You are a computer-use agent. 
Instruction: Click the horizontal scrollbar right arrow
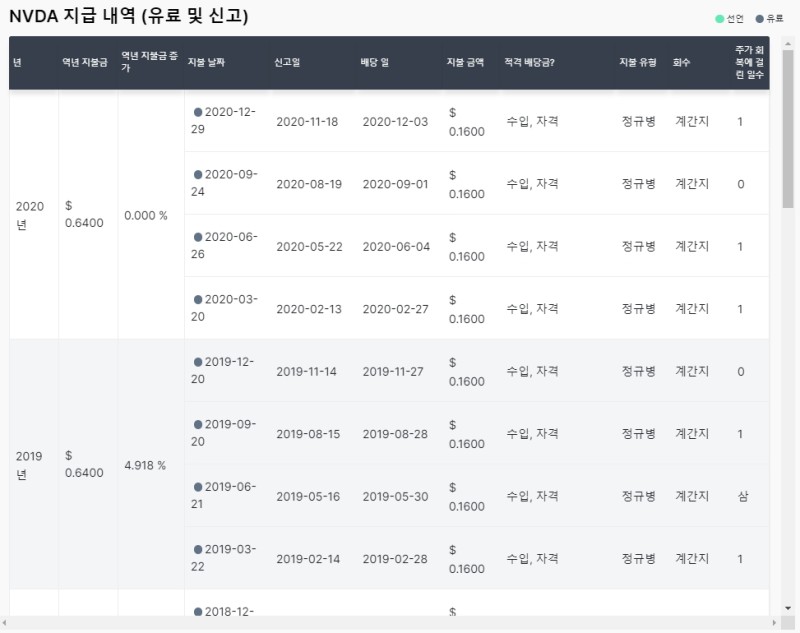click(774, 623)
